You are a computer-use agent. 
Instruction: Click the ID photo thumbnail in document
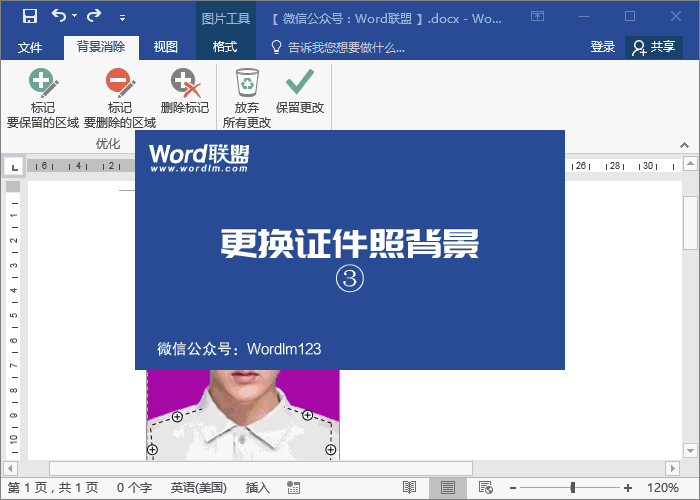(x=243, y=414)
